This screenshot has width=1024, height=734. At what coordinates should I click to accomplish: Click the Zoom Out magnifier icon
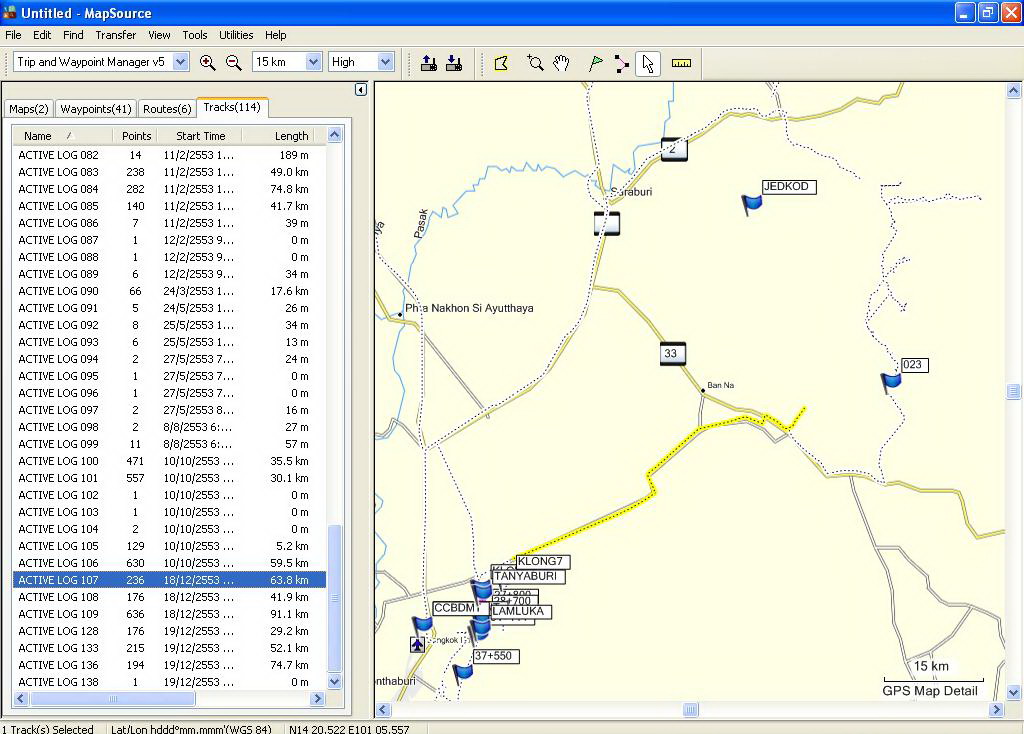point(234,63)
